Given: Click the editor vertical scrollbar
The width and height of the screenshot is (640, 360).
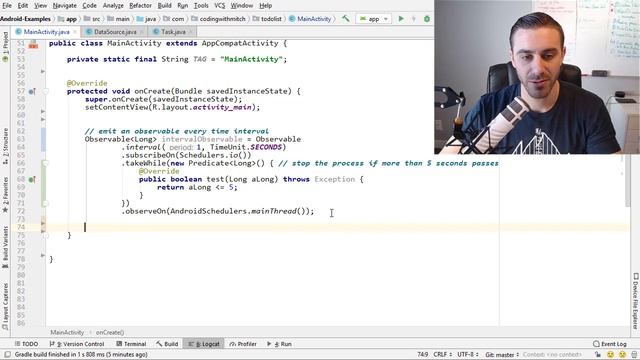Looking at the screenshot, I should tap(628, 181).
